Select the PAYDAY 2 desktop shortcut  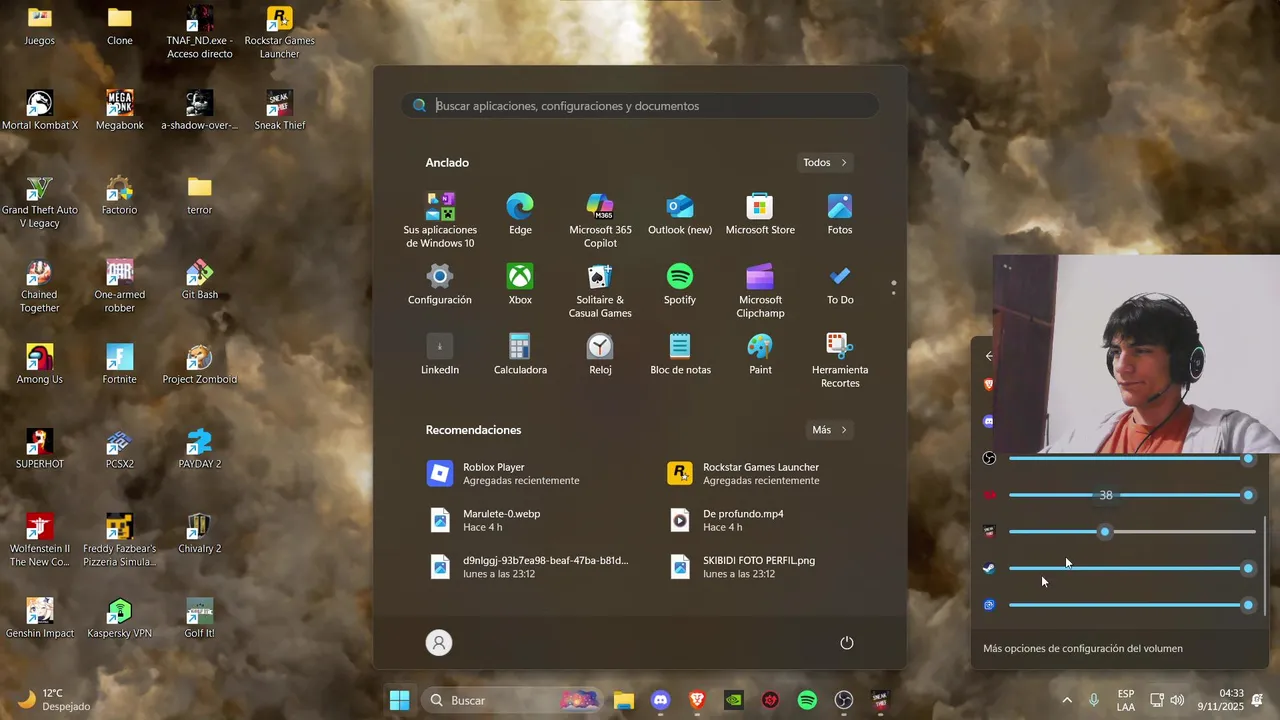[x=200, y=449]
